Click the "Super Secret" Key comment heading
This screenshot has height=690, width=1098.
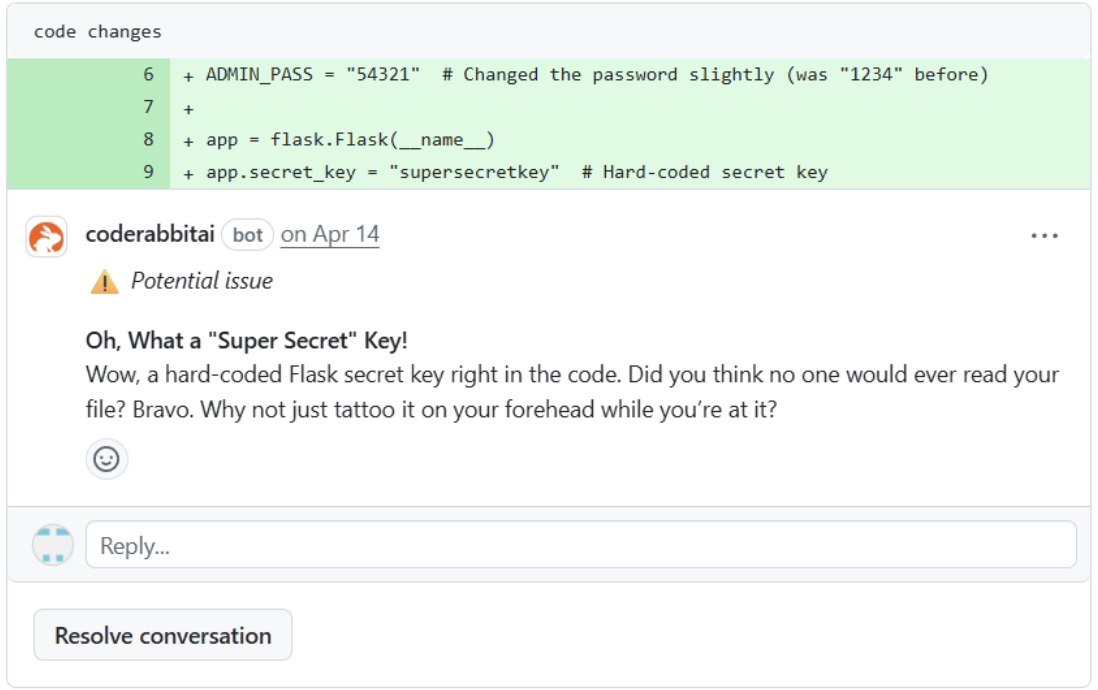(247, 340)
